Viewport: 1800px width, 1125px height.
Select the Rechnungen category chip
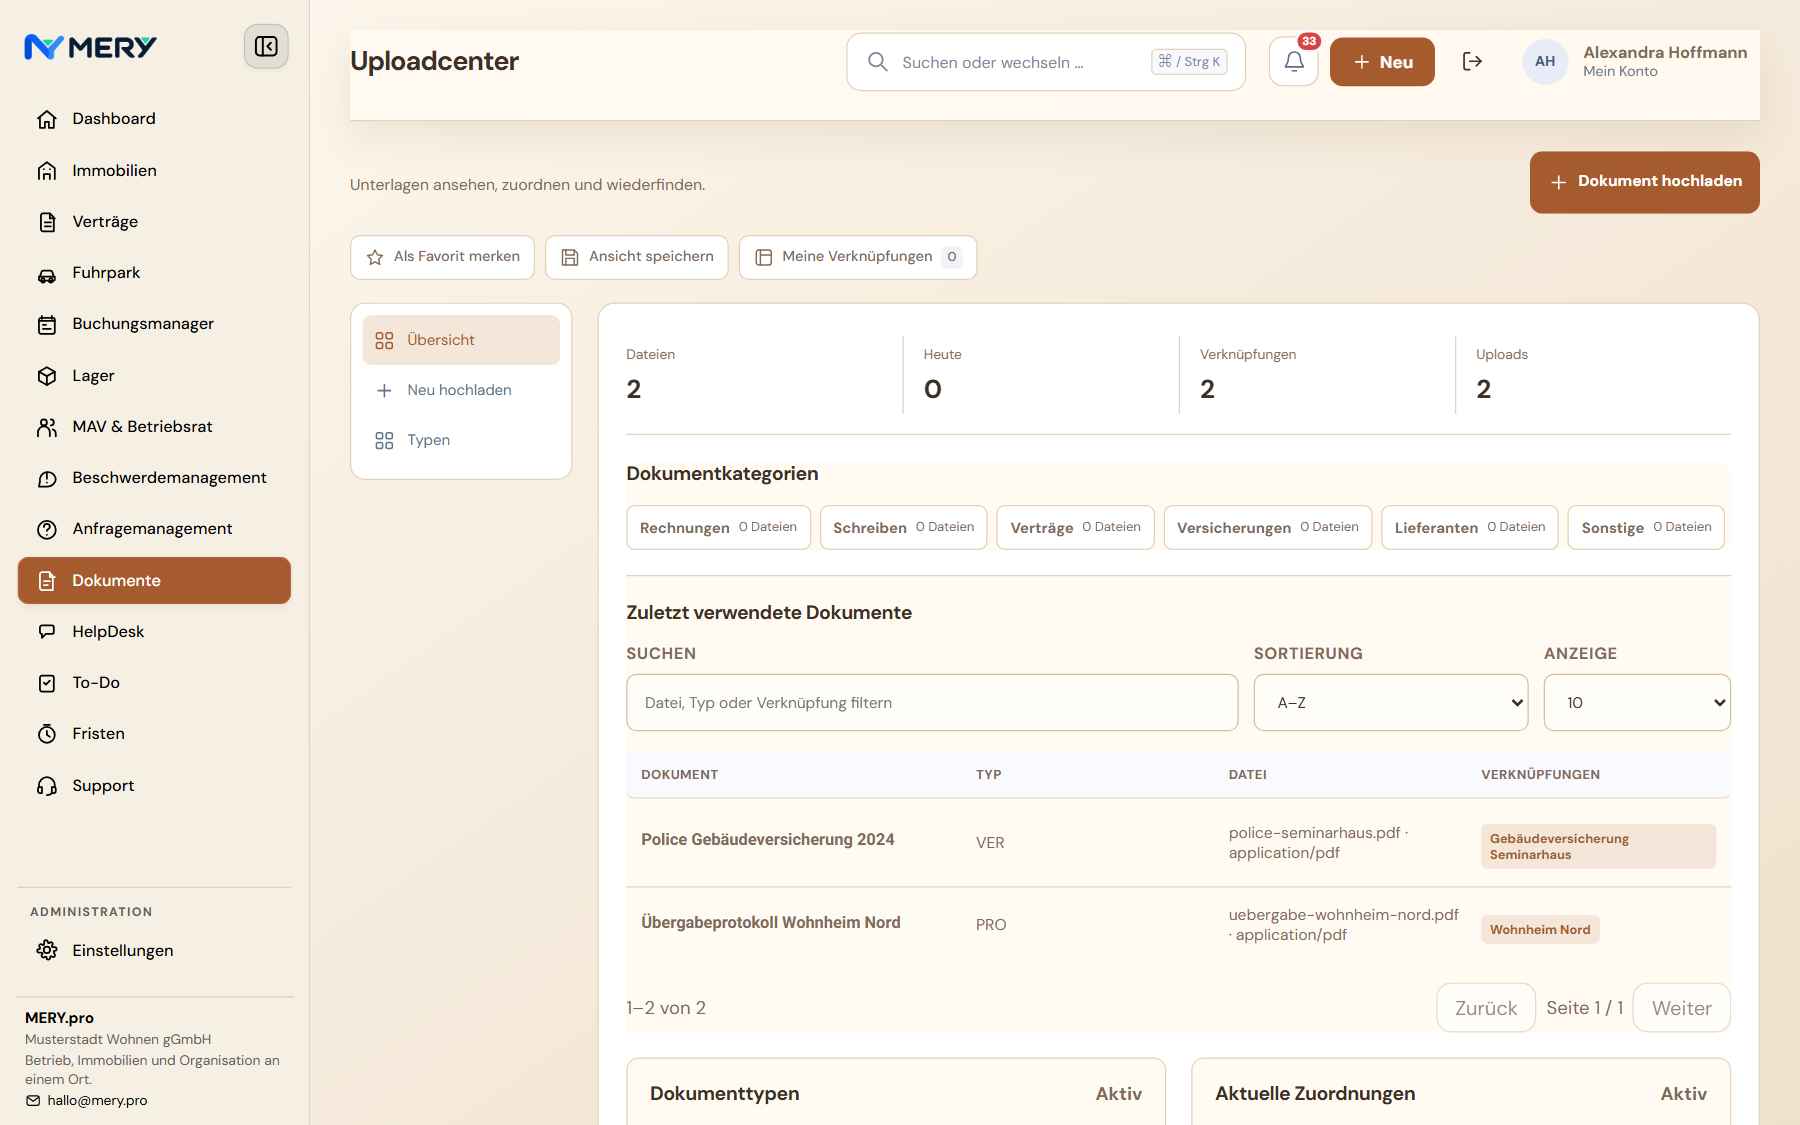click(718, 527)
